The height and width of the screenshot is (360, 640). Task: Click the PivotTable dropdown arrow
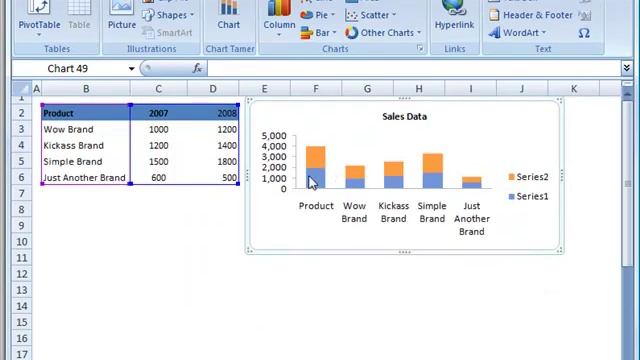coord(39,35)
